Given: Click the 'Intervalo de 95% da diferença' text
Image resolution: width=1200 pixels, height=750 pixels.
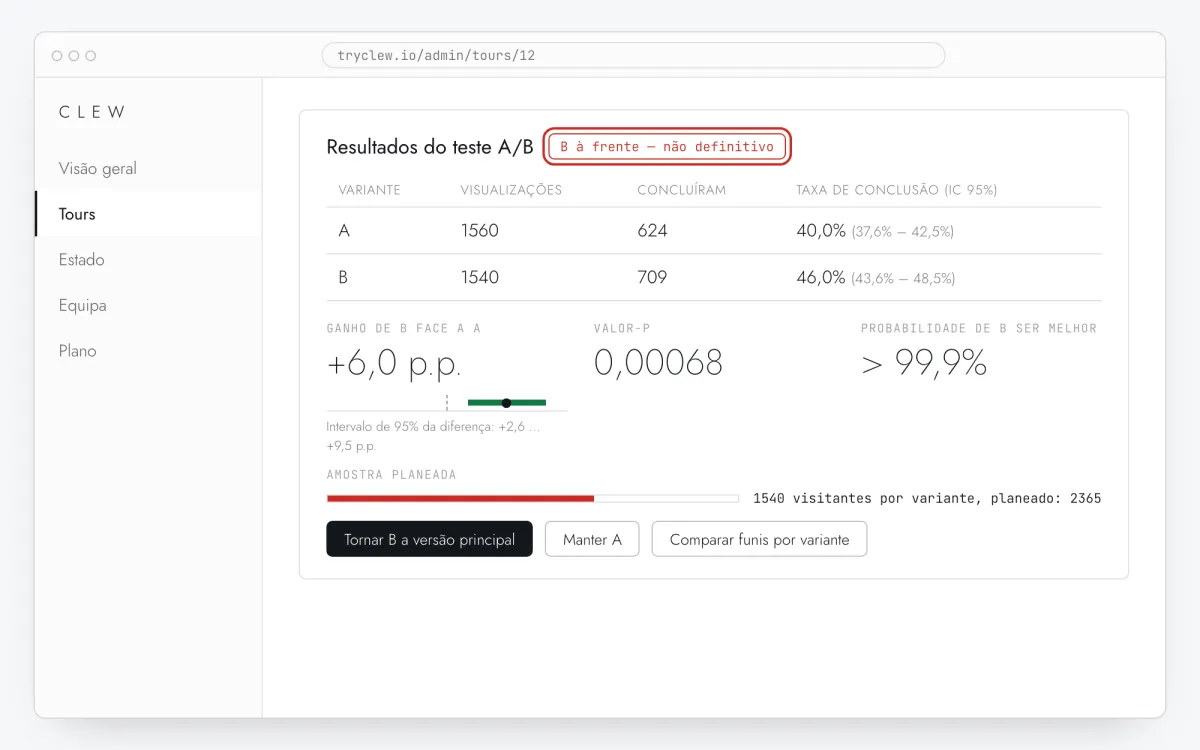Looking at the screenshot, I should pos(433,436).
